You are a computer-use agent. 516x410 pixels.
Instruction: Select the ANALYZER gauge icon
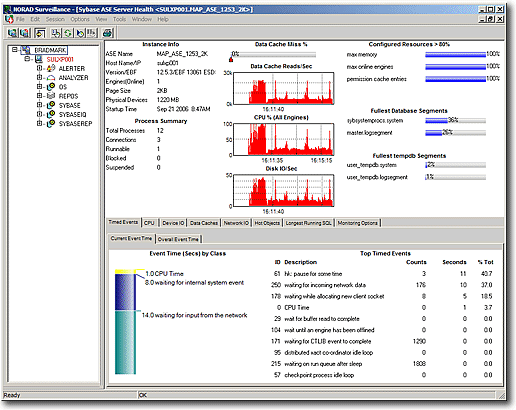tap(51, 78)
